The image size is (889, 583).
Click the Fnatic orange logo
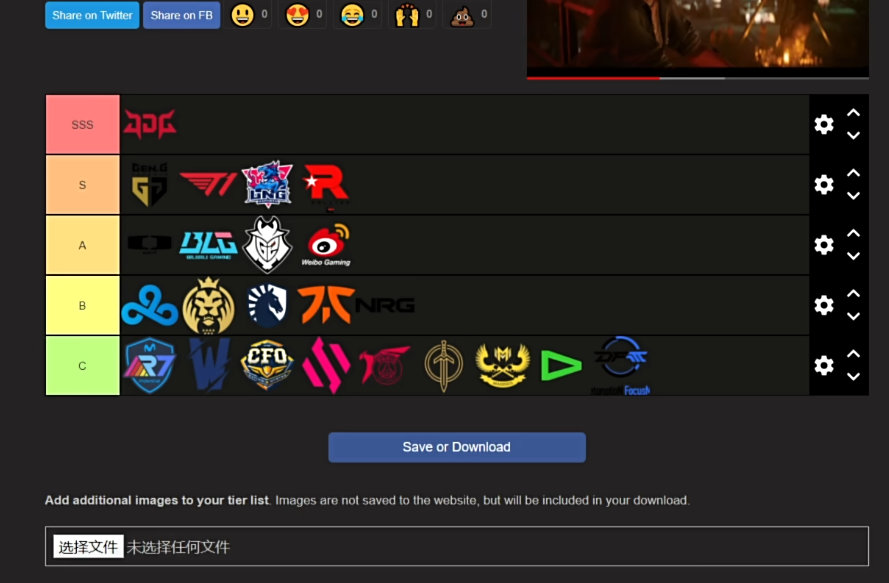(325, 305)
